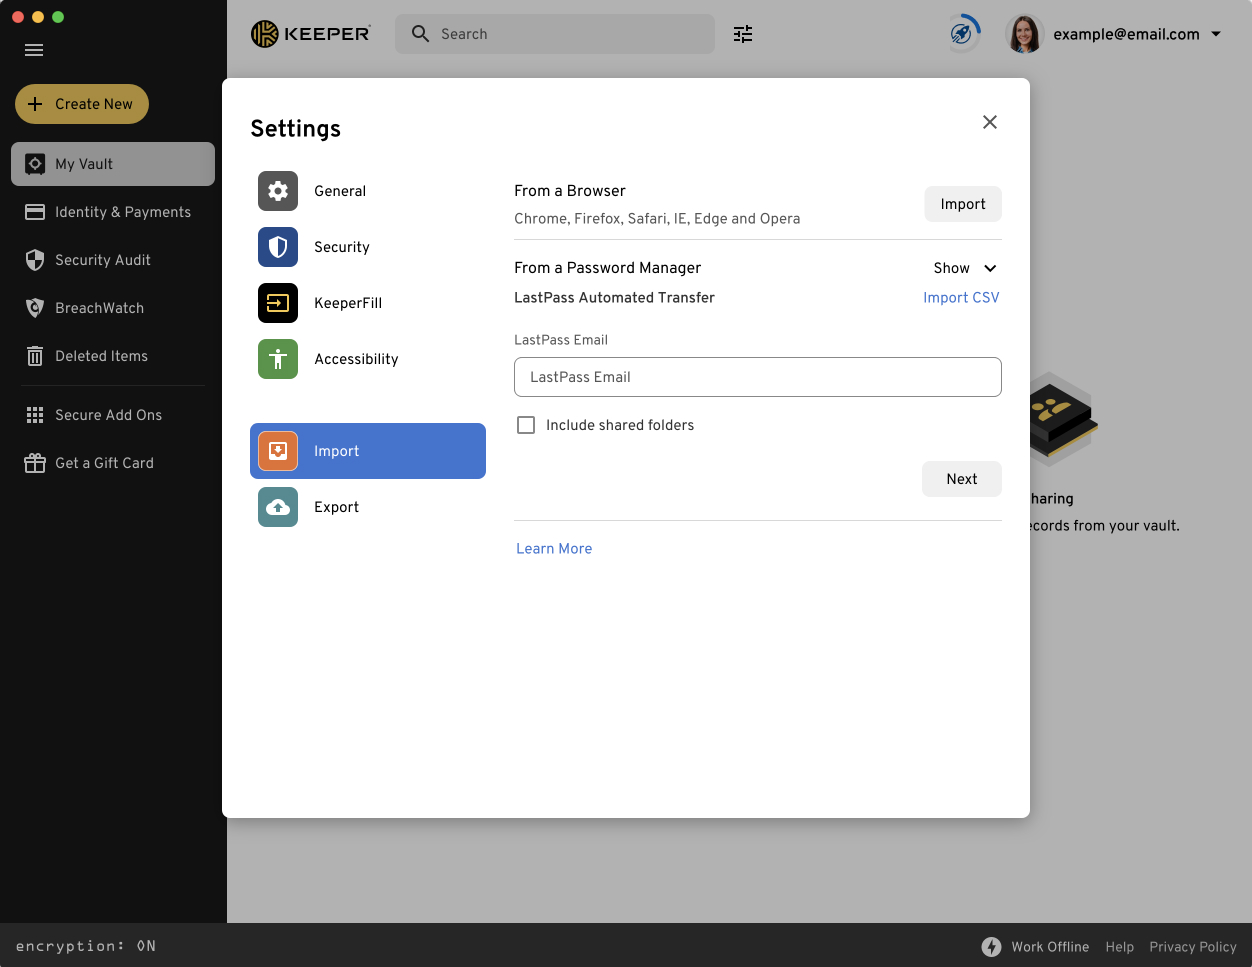Select the Export cloud icon
Image resolution: width=1252 pixels, height=967 pixels.
pyautogui.click(x=278, y=507)
